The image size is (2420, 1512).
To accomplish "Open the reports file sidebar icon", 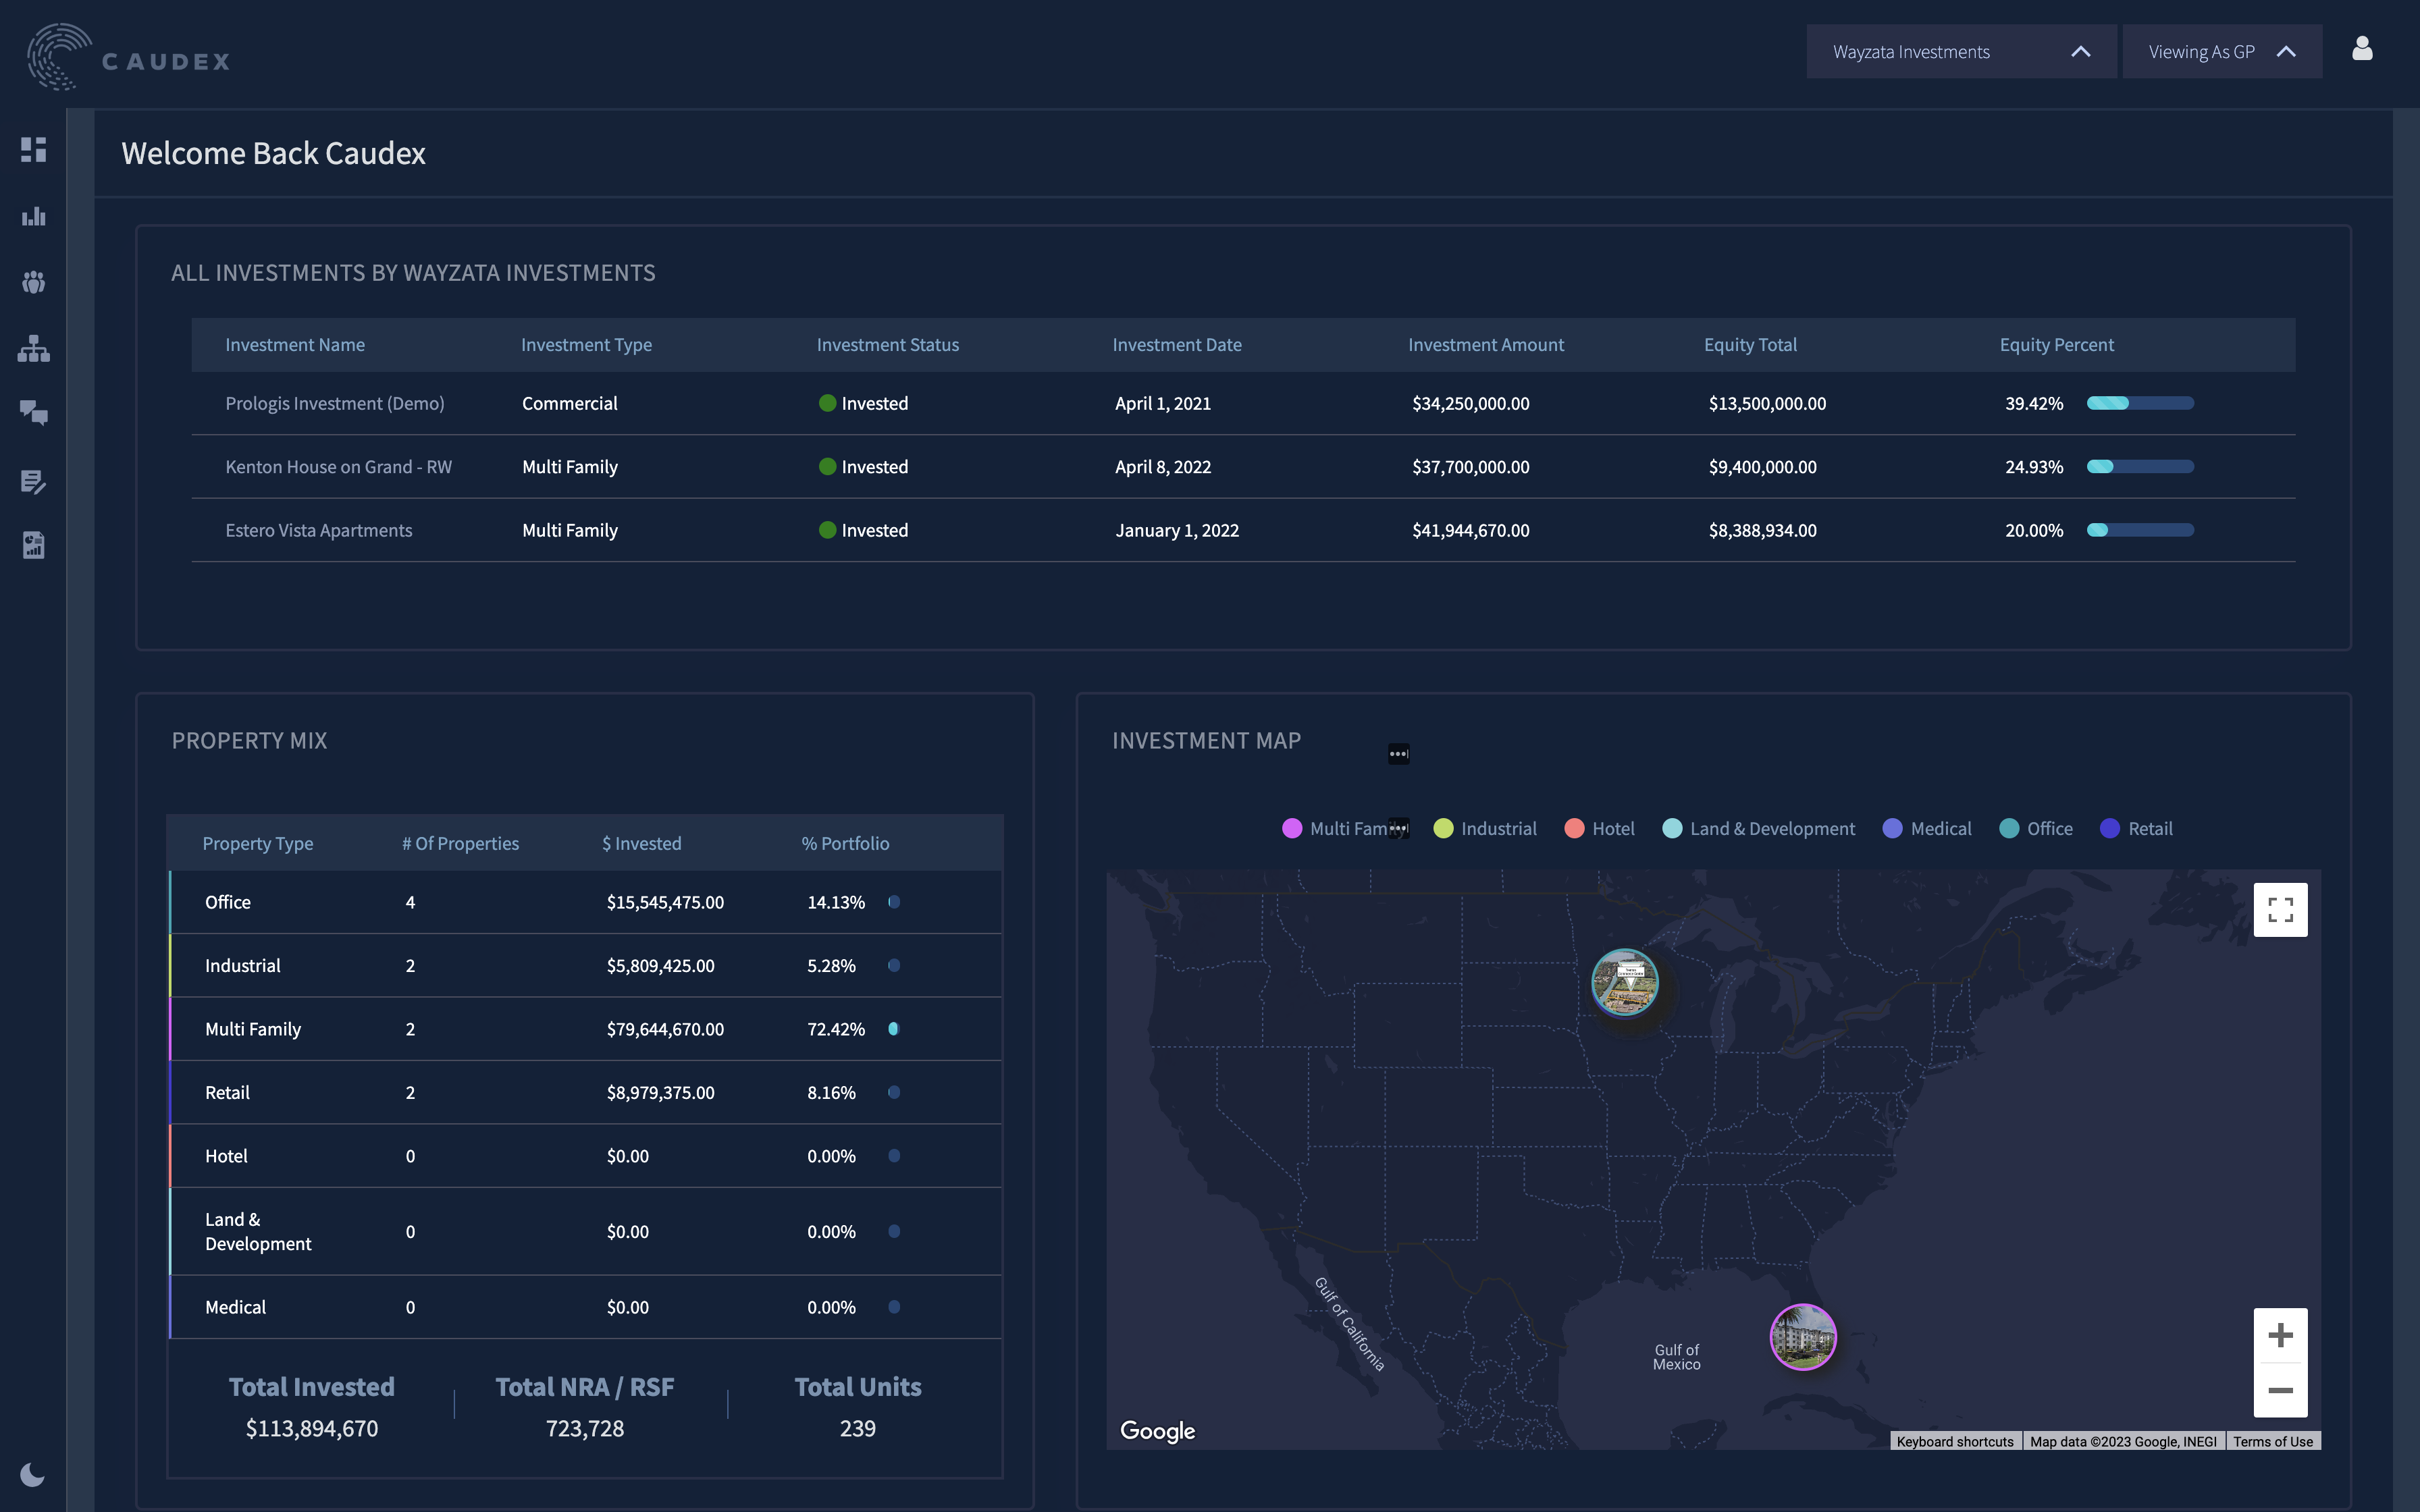I will [x=34, y=545].
